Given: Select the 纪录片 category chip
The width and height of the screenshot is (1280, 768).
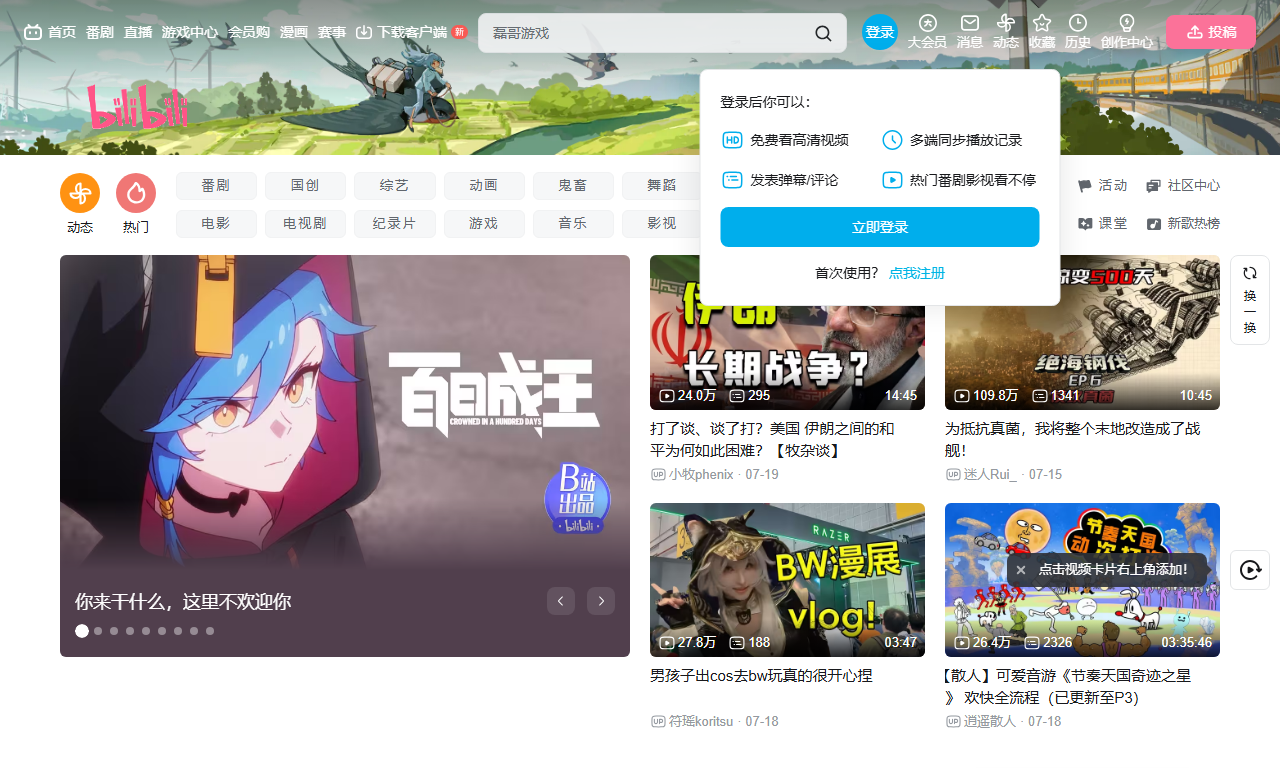Looking at the screenshot, I should coord(394,224).
